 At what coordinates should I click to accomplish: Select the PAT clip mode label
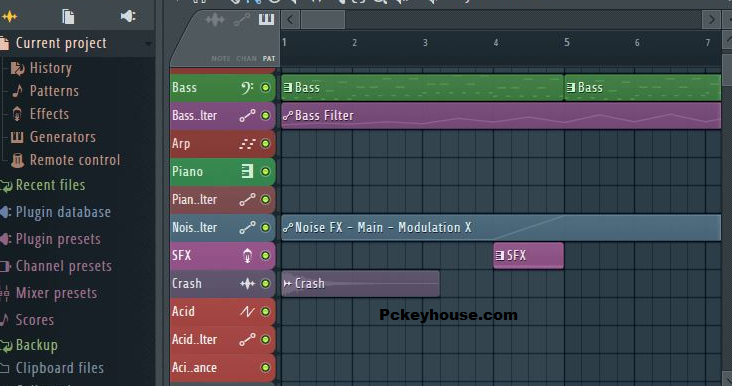(268, 59)
